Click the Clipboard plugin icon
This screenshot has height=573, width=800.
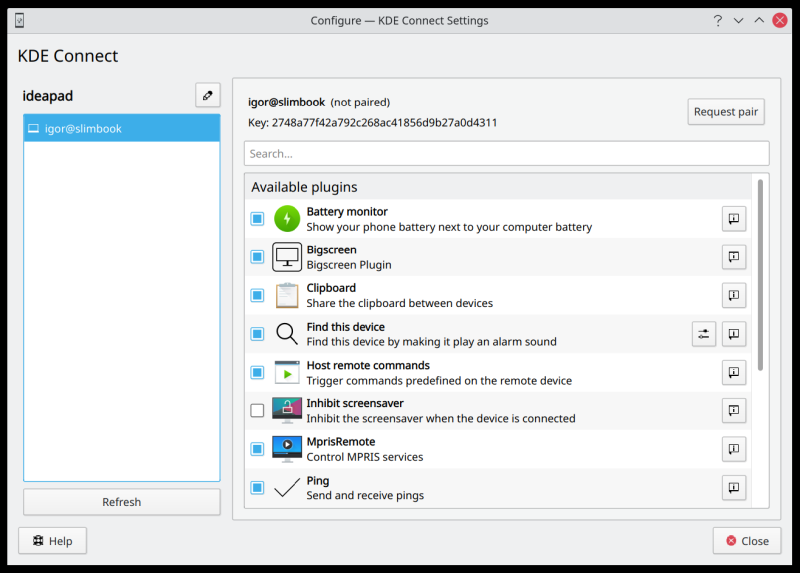[x=287, y=295]
